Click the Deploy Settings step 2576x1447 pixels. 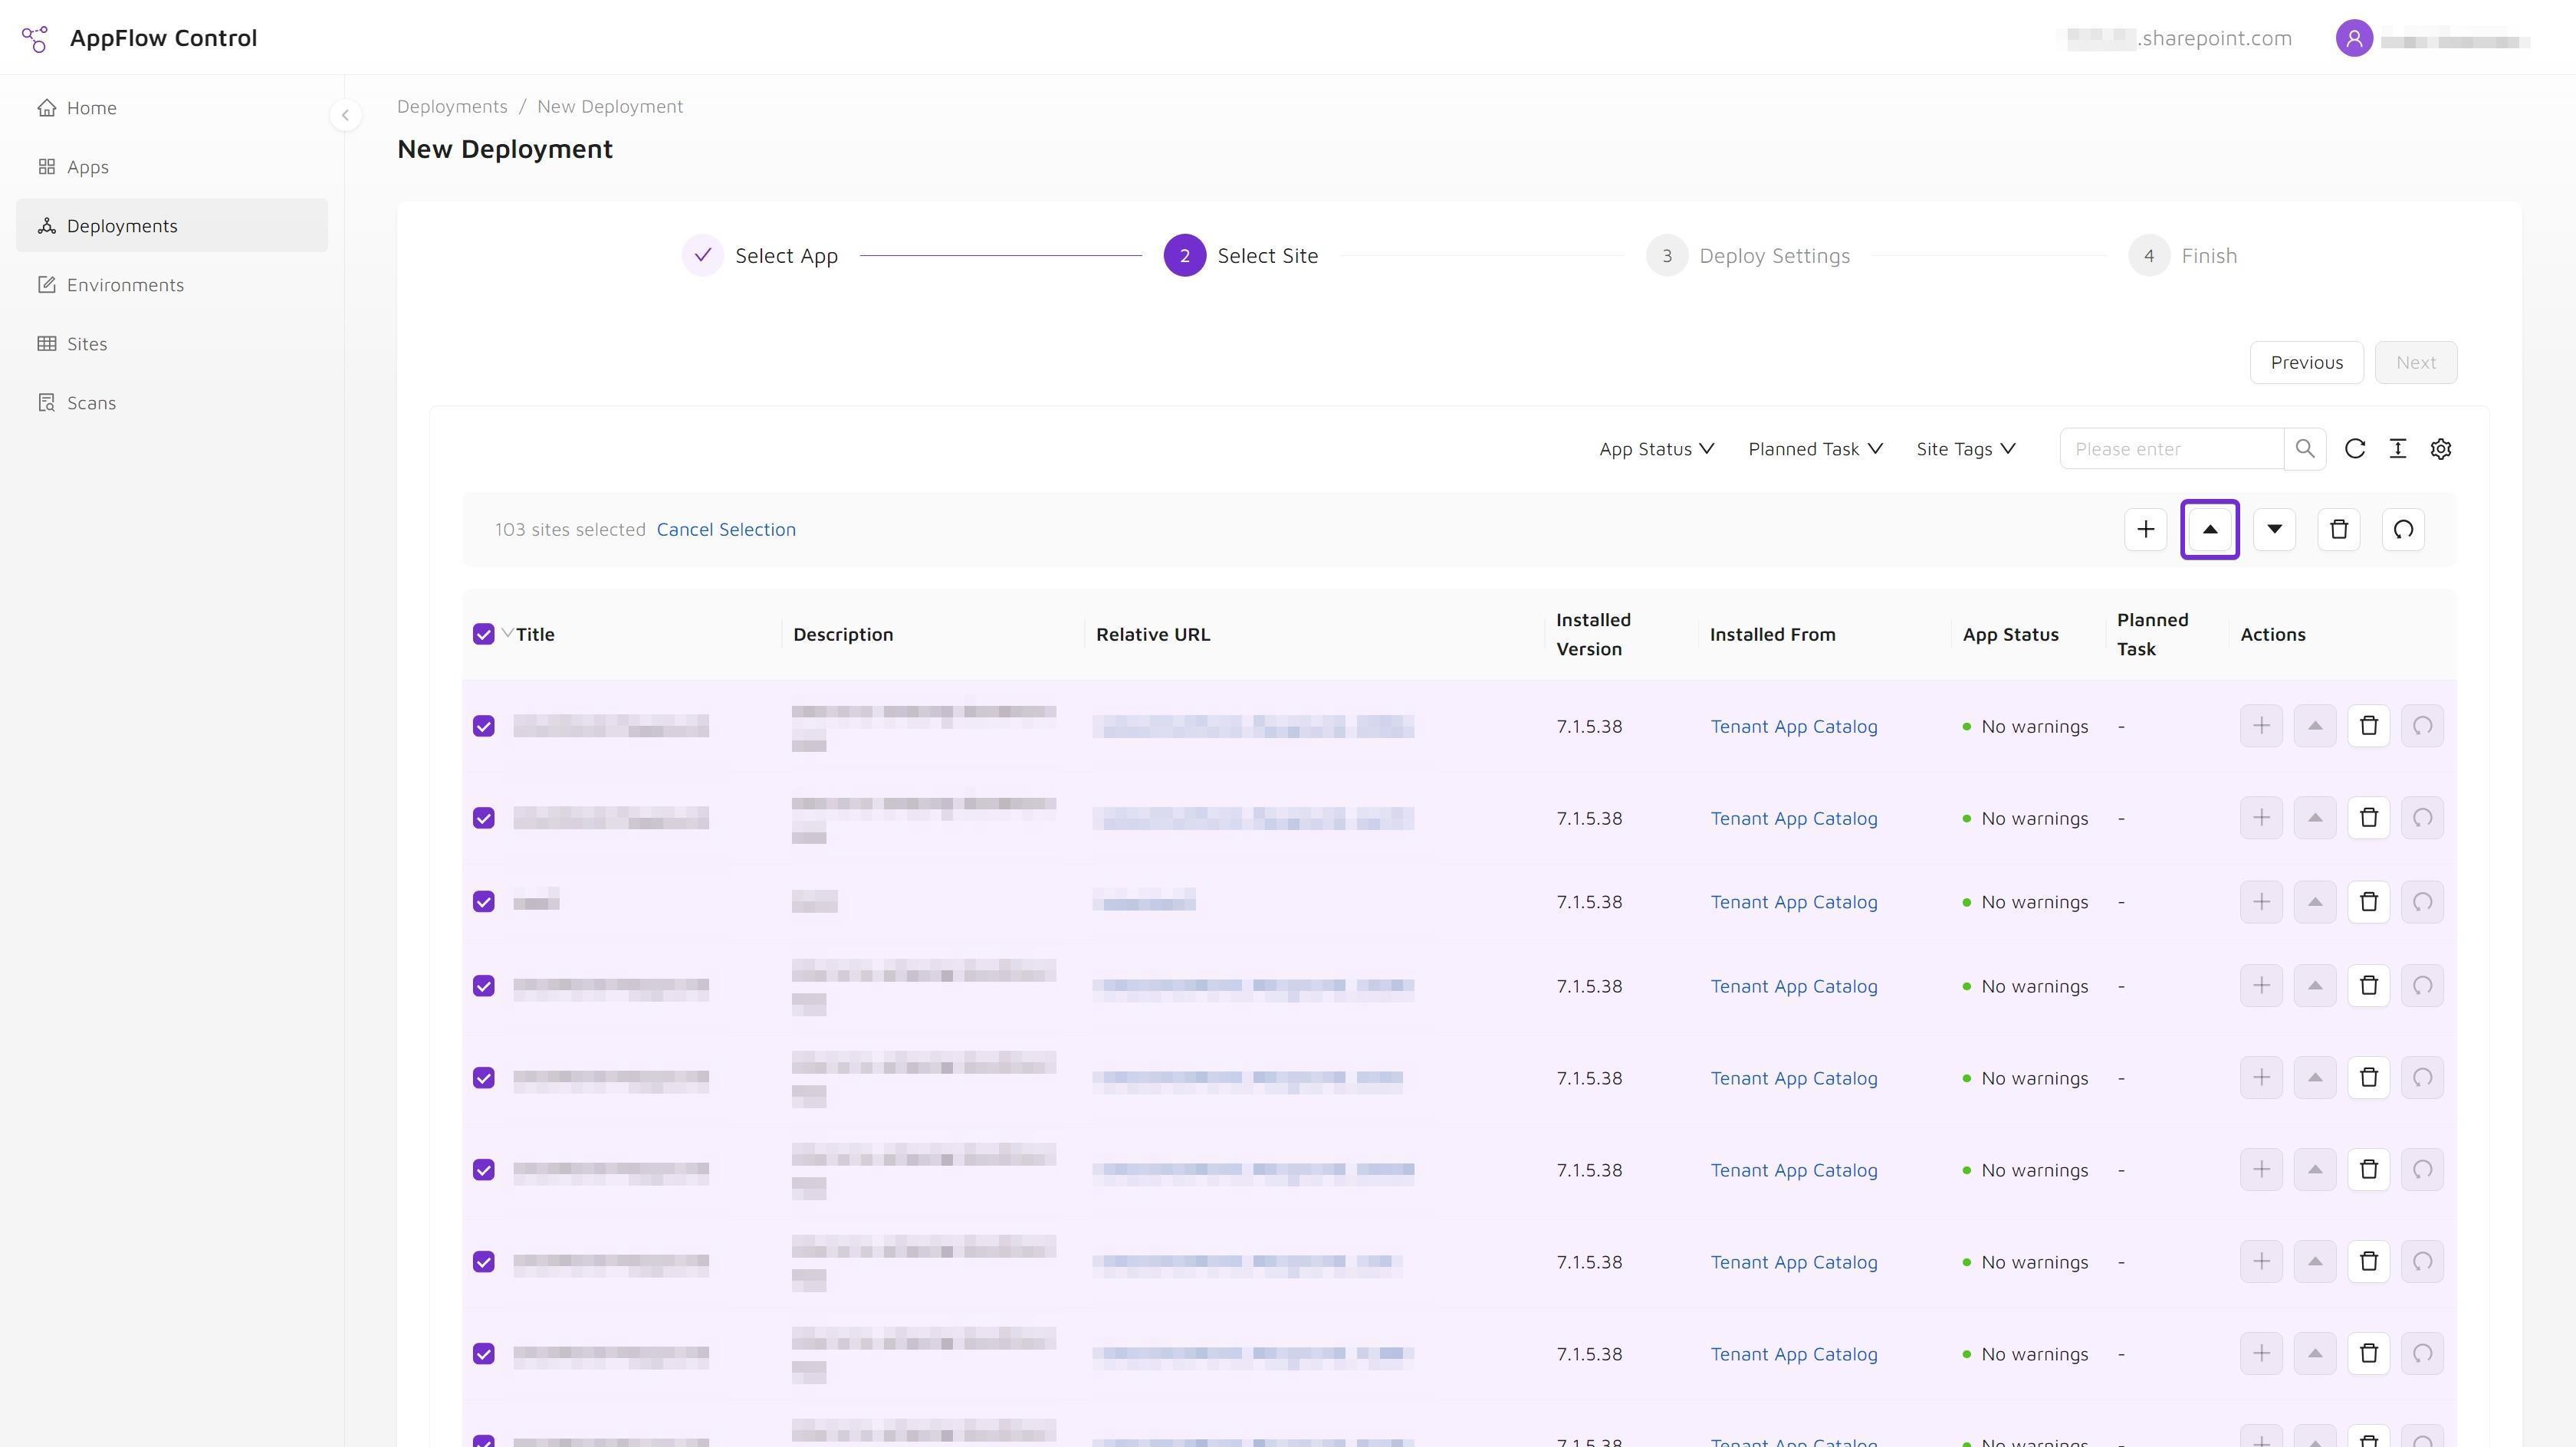(1748, 256)
